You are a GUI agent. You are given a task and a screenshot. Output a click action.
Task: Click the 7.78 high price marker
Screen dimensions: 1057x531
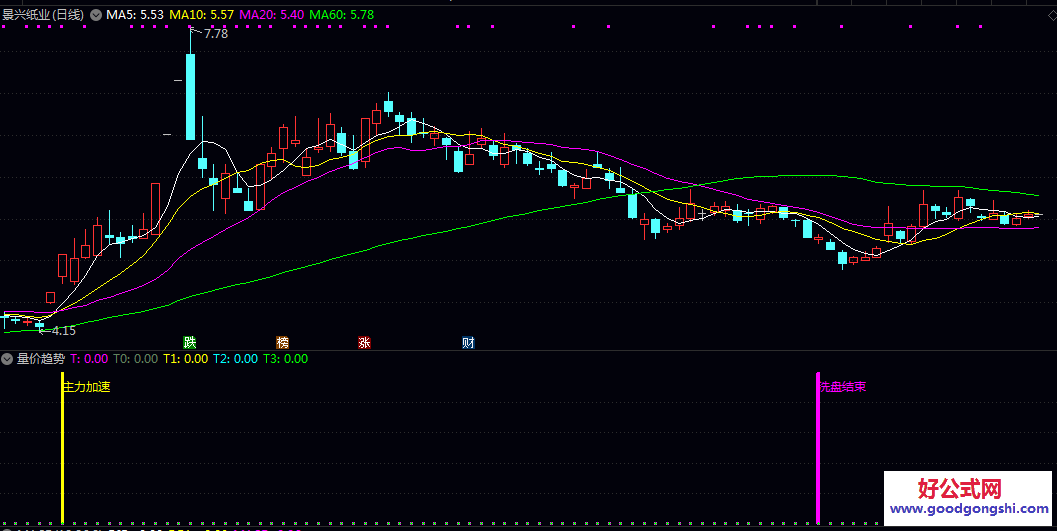[x=215, y=34]
